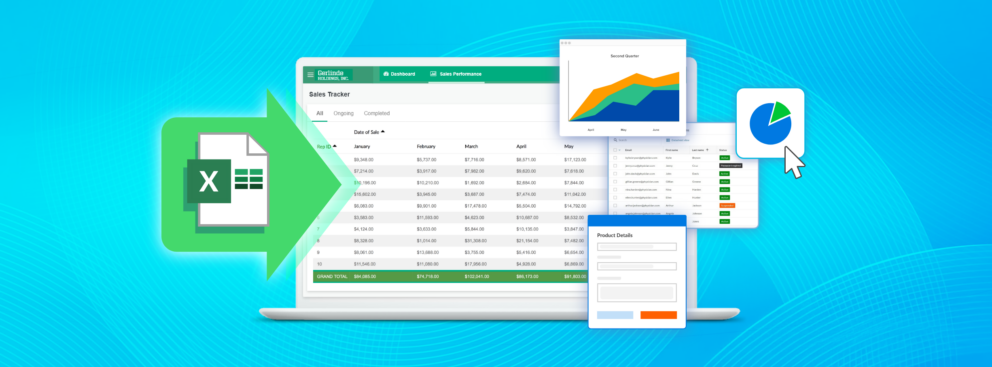Select the $10,210.00 cell

[x=428, y=182]
